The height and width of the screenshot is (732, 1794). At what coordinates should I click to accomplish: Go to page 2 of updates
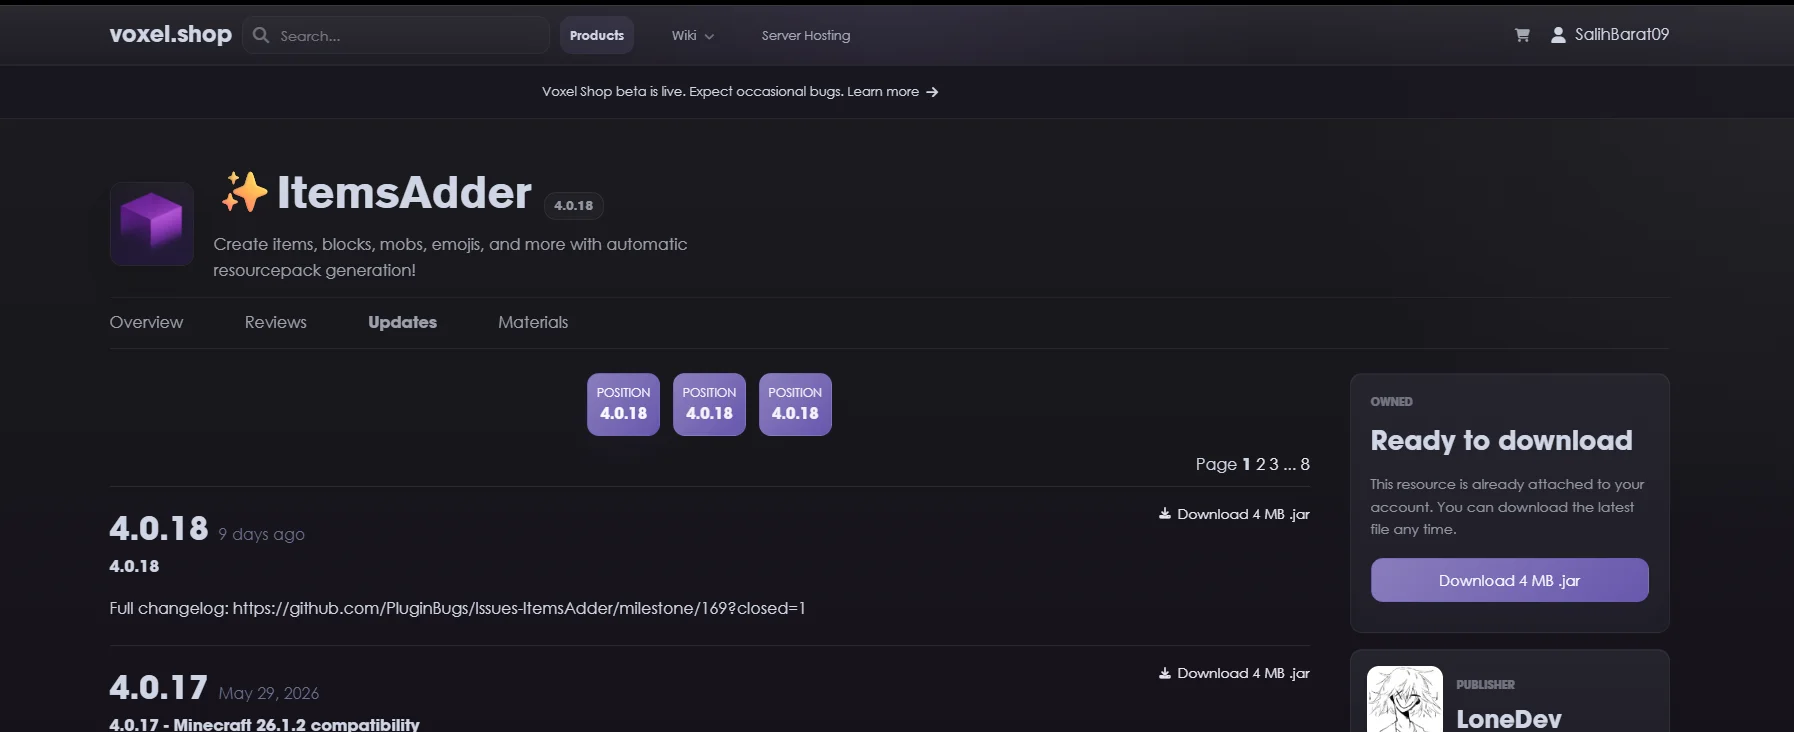1261,464
